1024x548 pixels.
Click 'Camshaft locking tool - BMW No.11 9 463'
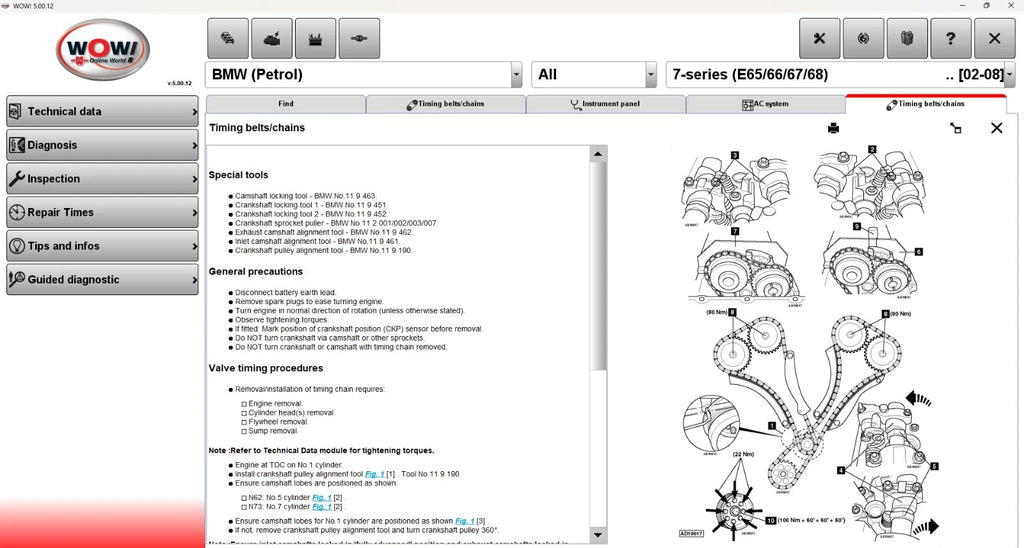tap(306, 196)
